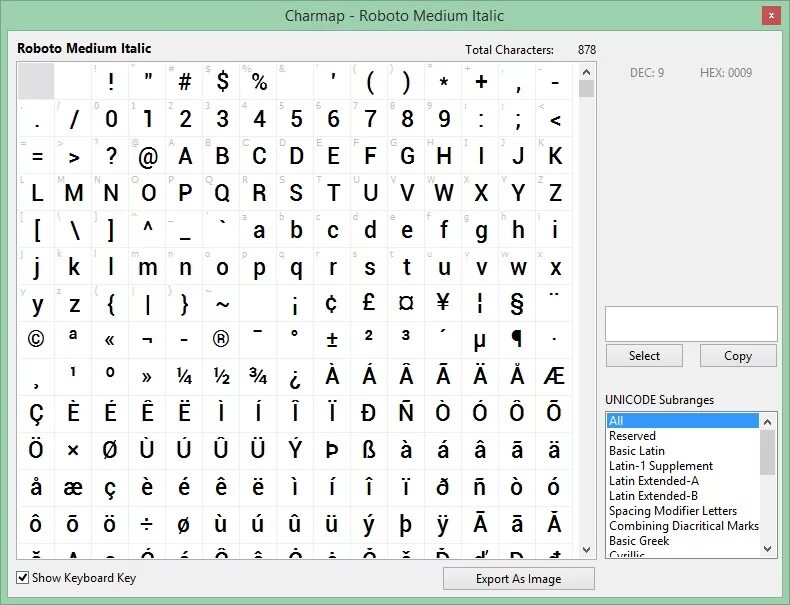The image size is (790, 605).
Task: Select the pound sterling £ glyph
Action: click(x=370, y=303)
